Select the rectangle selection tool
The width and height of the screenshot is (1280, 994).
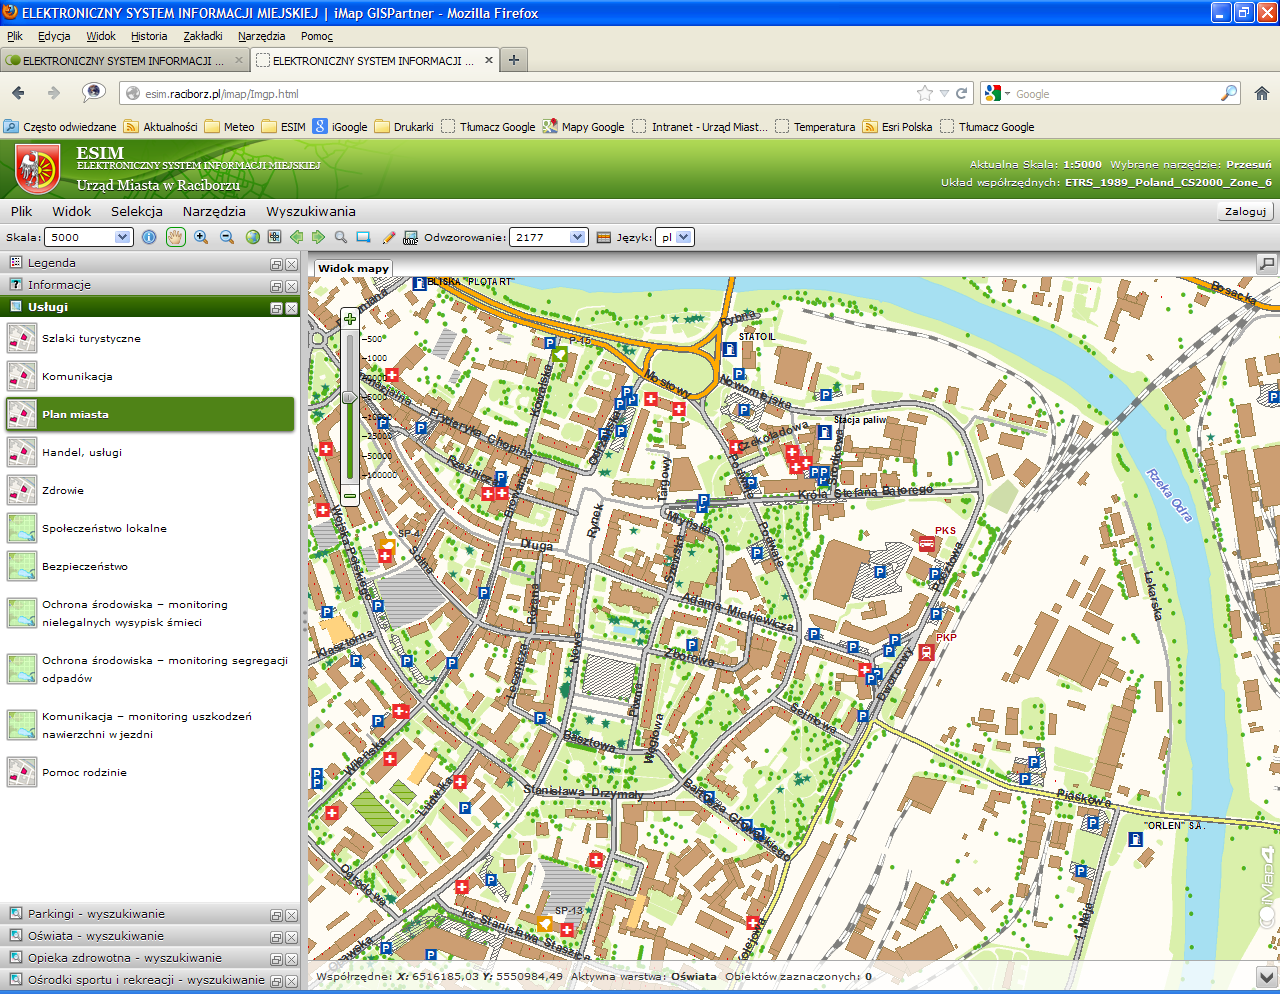(x=363, y=237)
